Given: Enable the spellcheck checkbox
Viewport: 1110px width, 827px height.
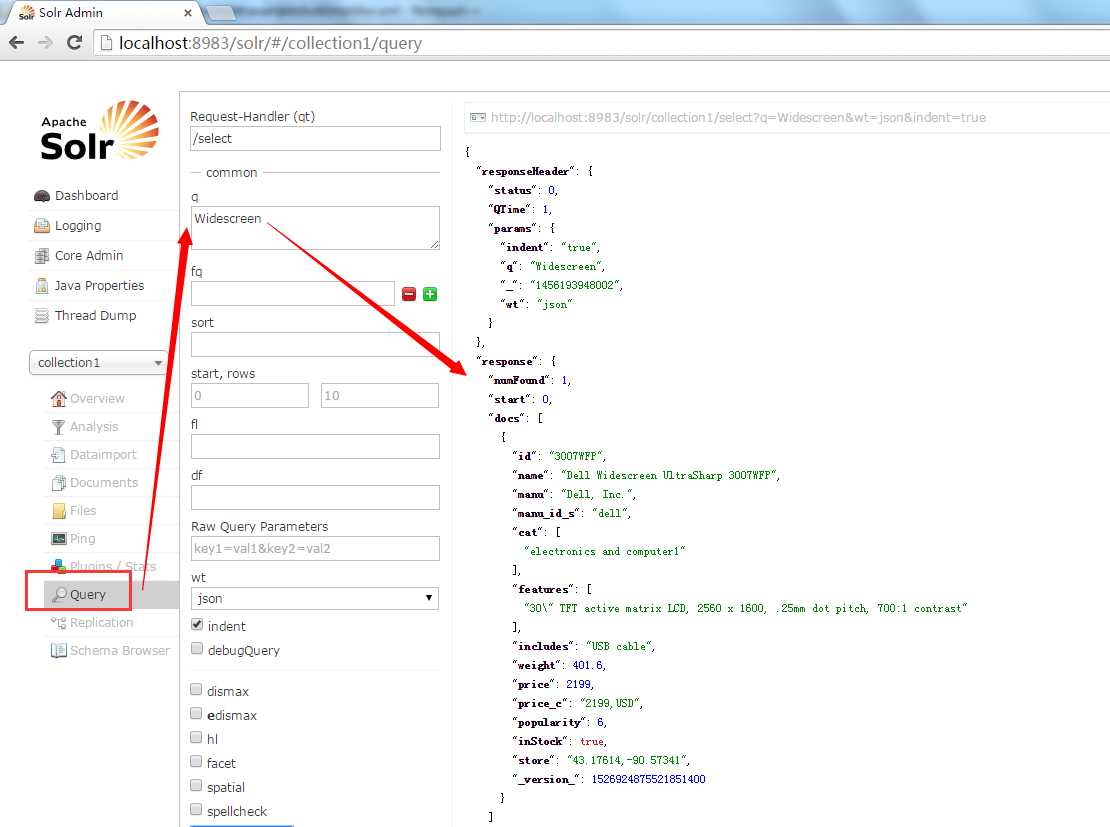Looking at the screenshot, I should (196, 810).
